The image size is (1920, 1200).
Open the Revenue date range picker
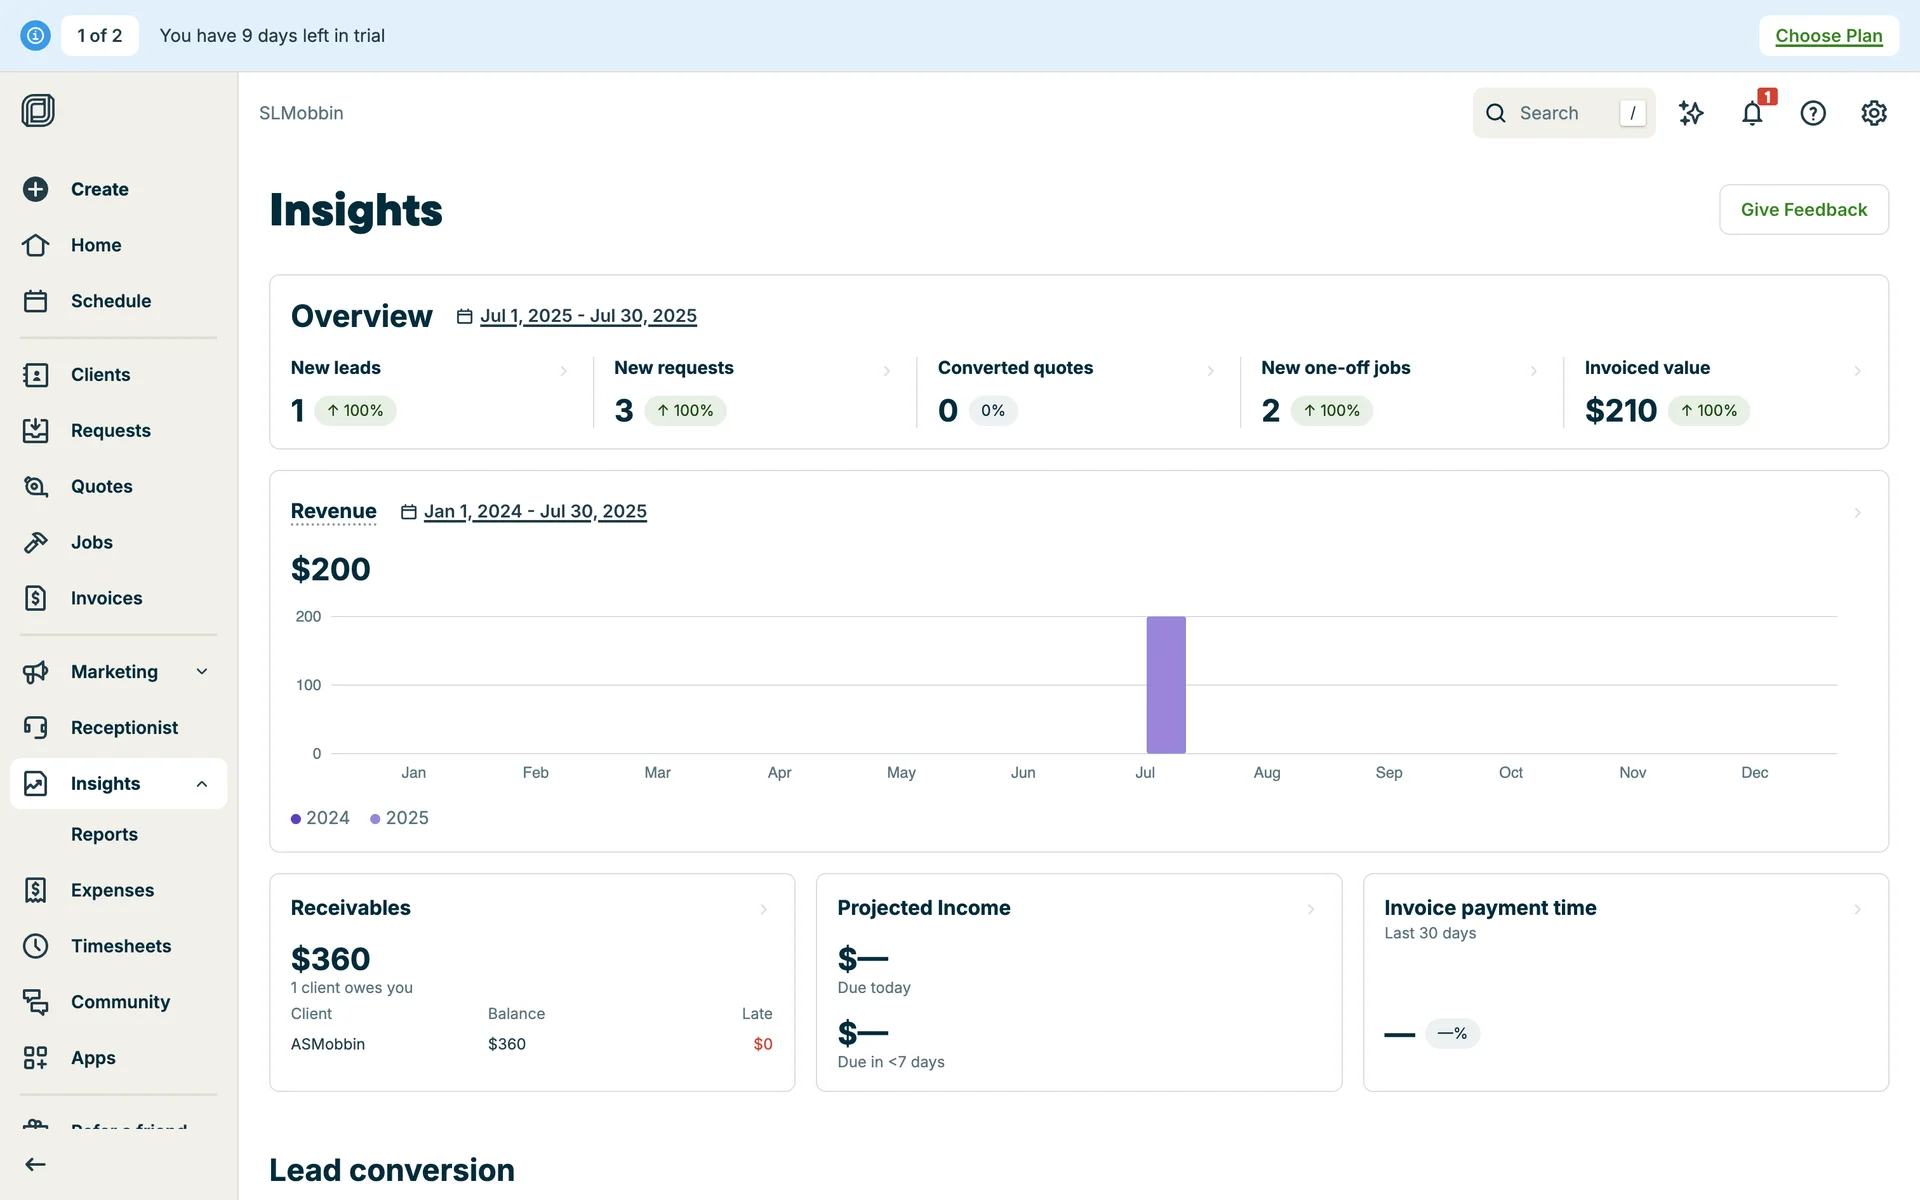click(534, 511)
